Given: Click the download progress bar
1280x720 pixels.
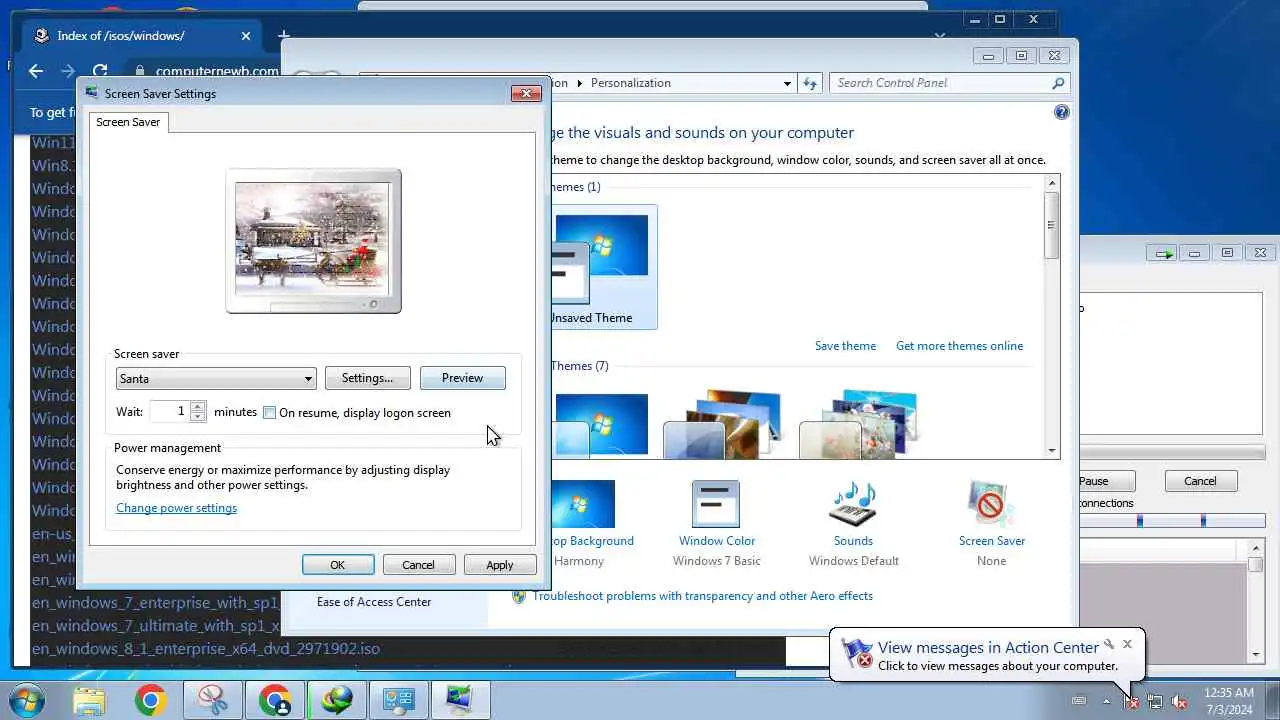Looking at the screenshot, I should (x=1172, y=452).
